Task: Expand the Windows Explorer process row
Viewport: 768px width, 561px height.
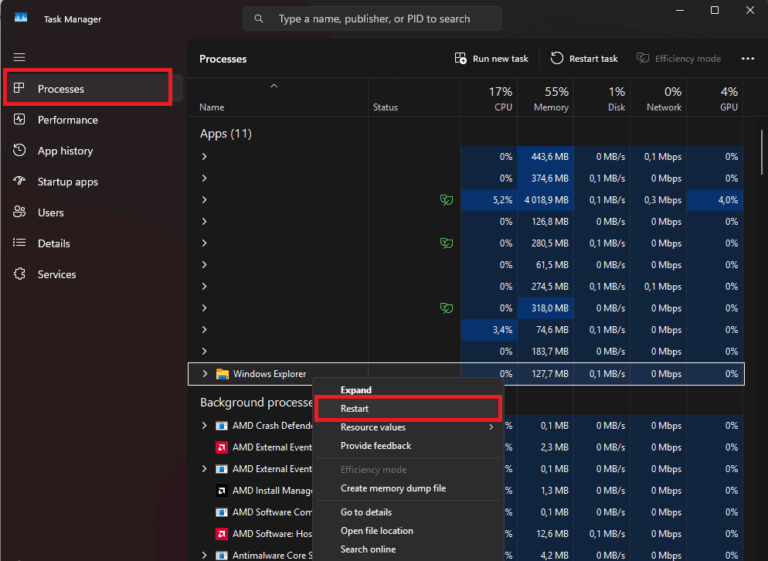Action: point(205,374)
